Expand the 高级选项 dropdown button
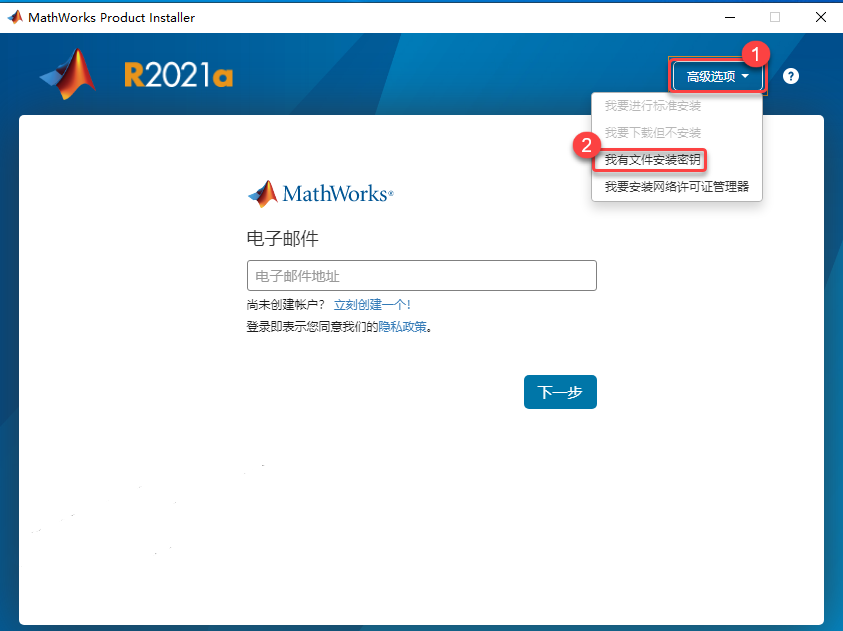This screenshot has width=843, height=631. click(x=717, y=76)
